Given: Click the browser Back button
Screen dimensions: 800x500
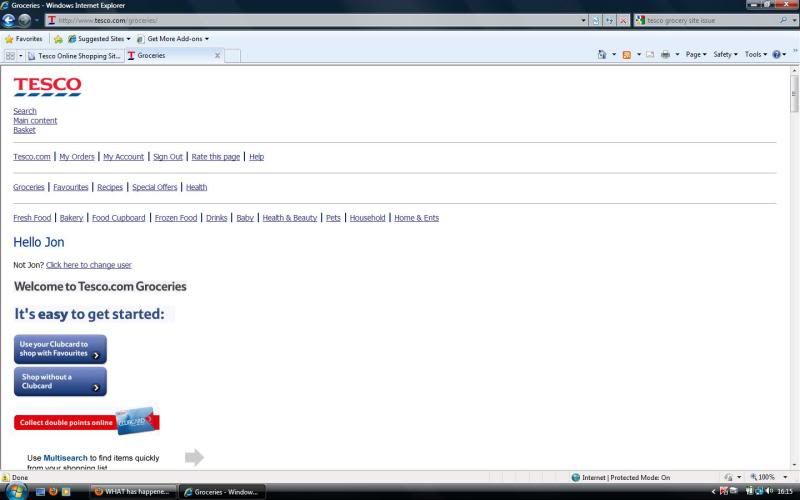Looking at the screenshot, I should [9, 20].
